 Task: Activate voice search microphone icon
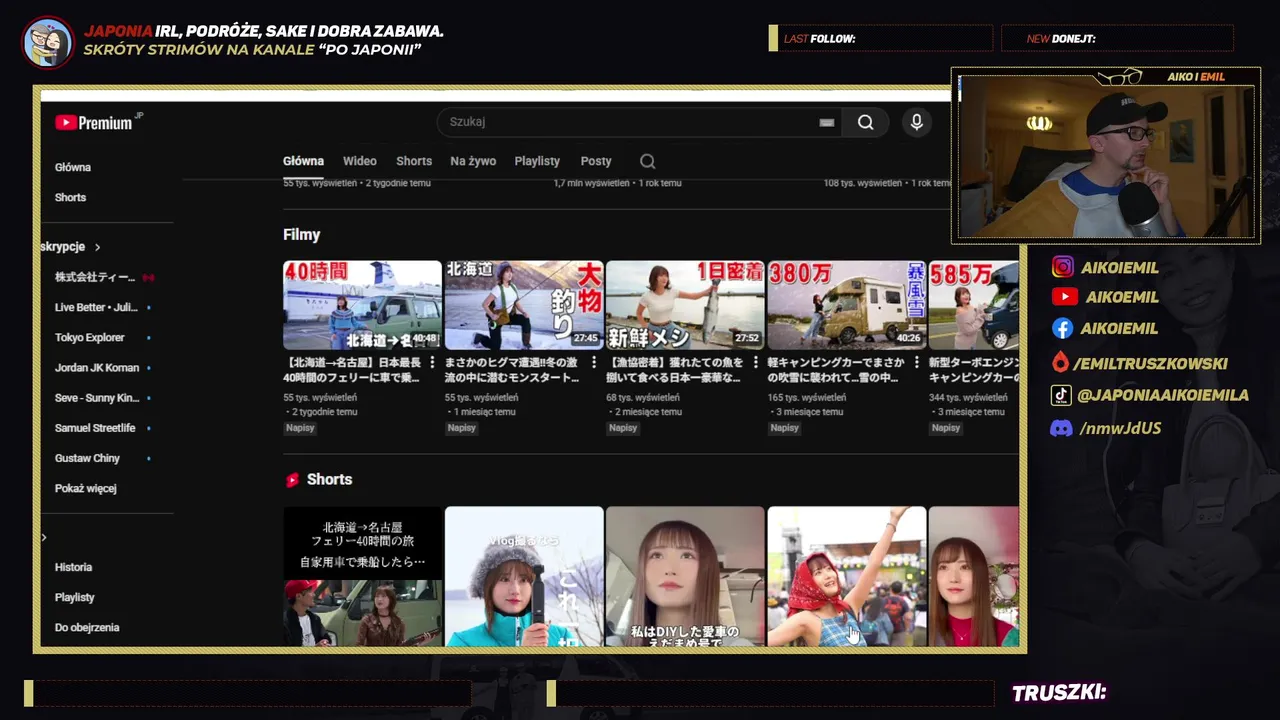pos(916,122)
